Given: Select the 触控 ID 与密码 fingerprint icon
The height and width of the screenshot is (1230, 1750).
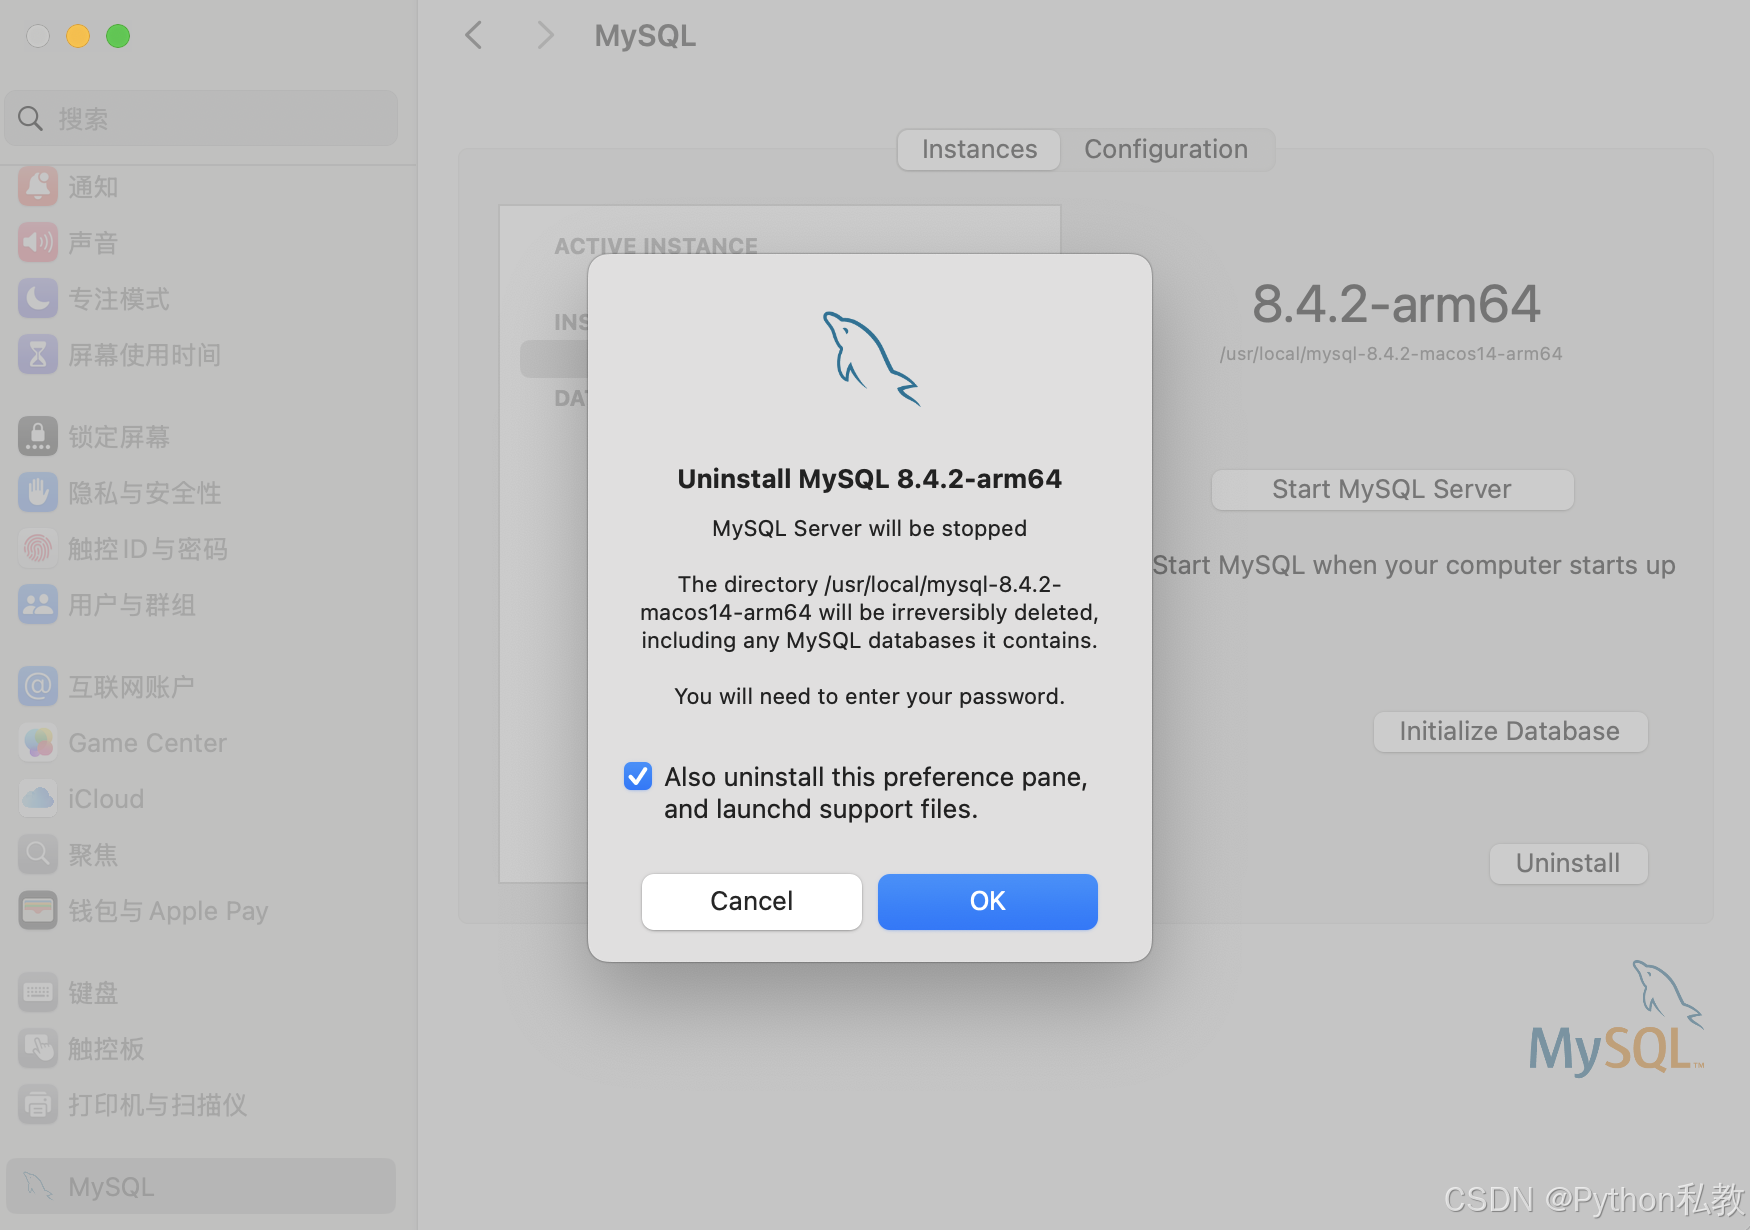Looking at the screenshot, I should pos(38,549).
